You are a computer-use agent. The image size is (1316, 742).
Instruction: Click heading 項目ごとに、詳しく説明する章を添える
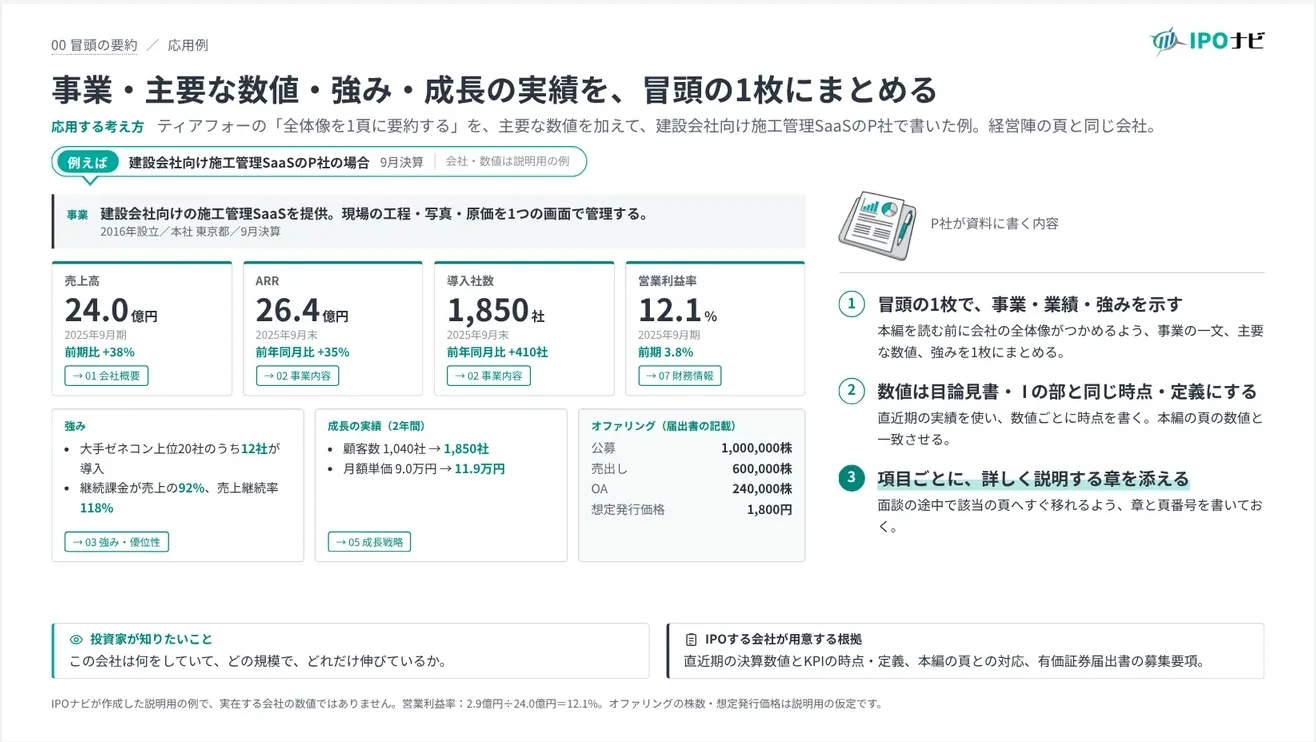tap(1033, 478)
